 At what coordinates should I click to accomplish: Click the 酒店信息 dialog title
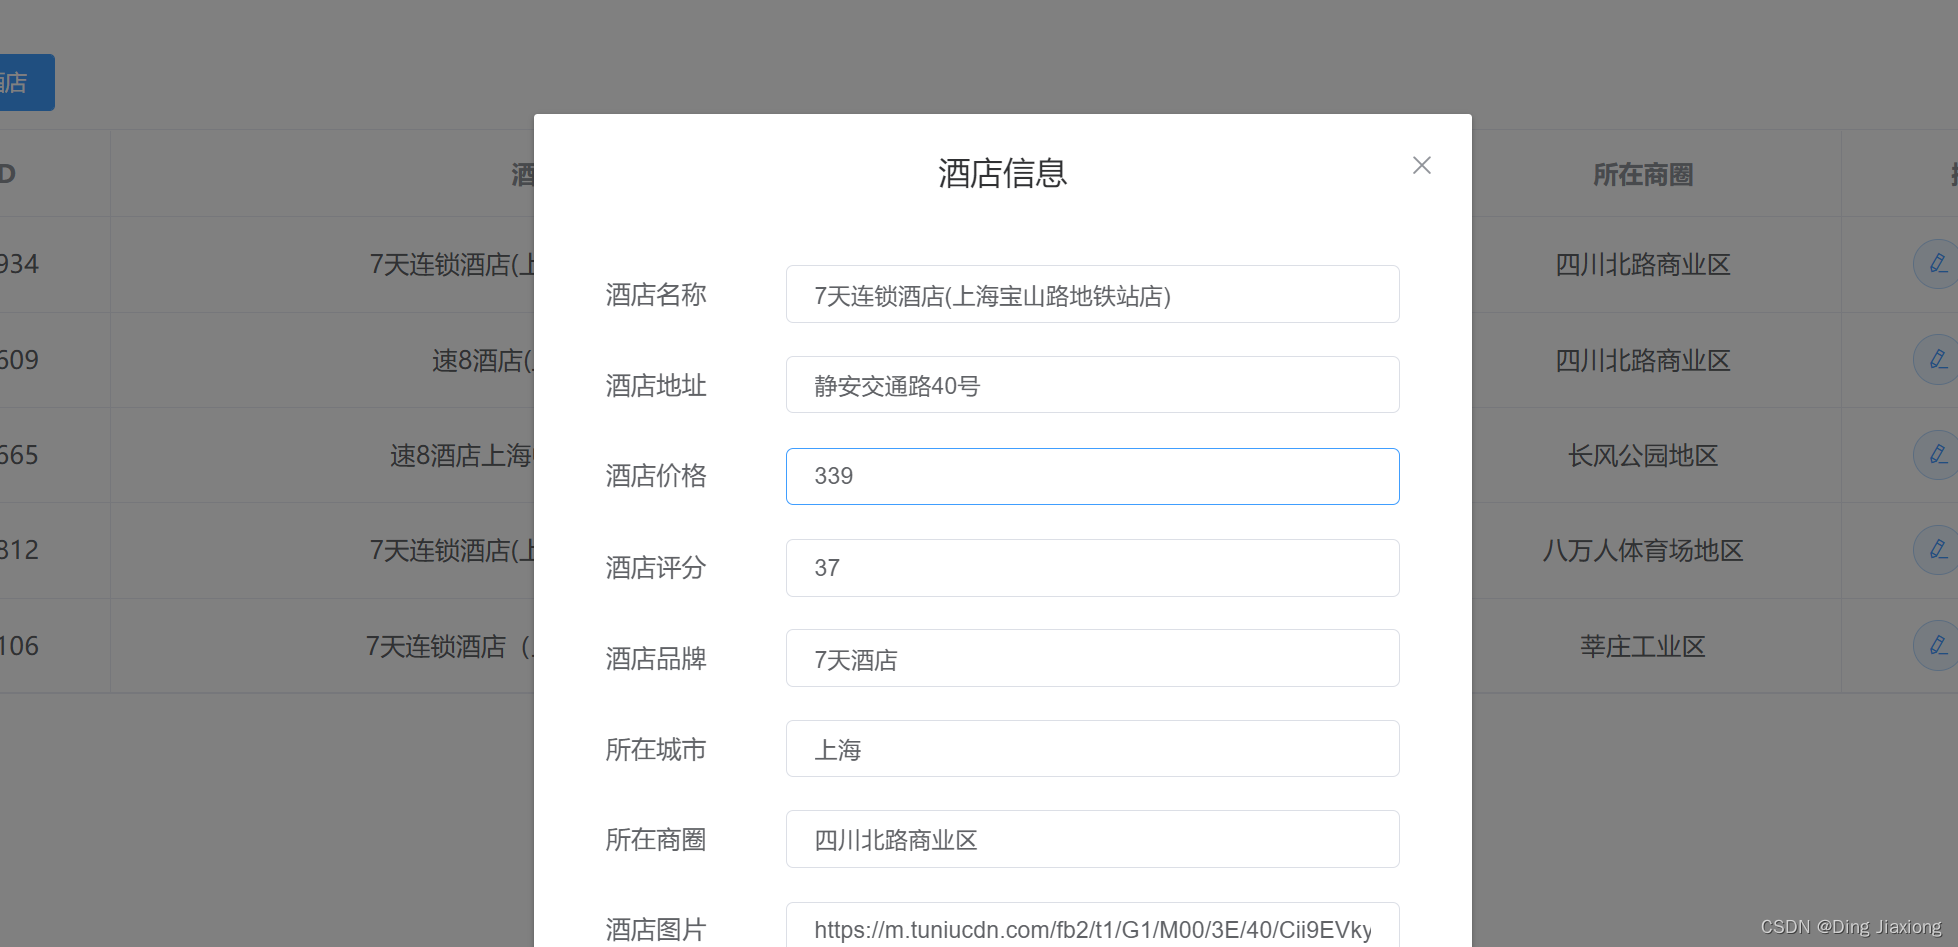coord(1002,173)
